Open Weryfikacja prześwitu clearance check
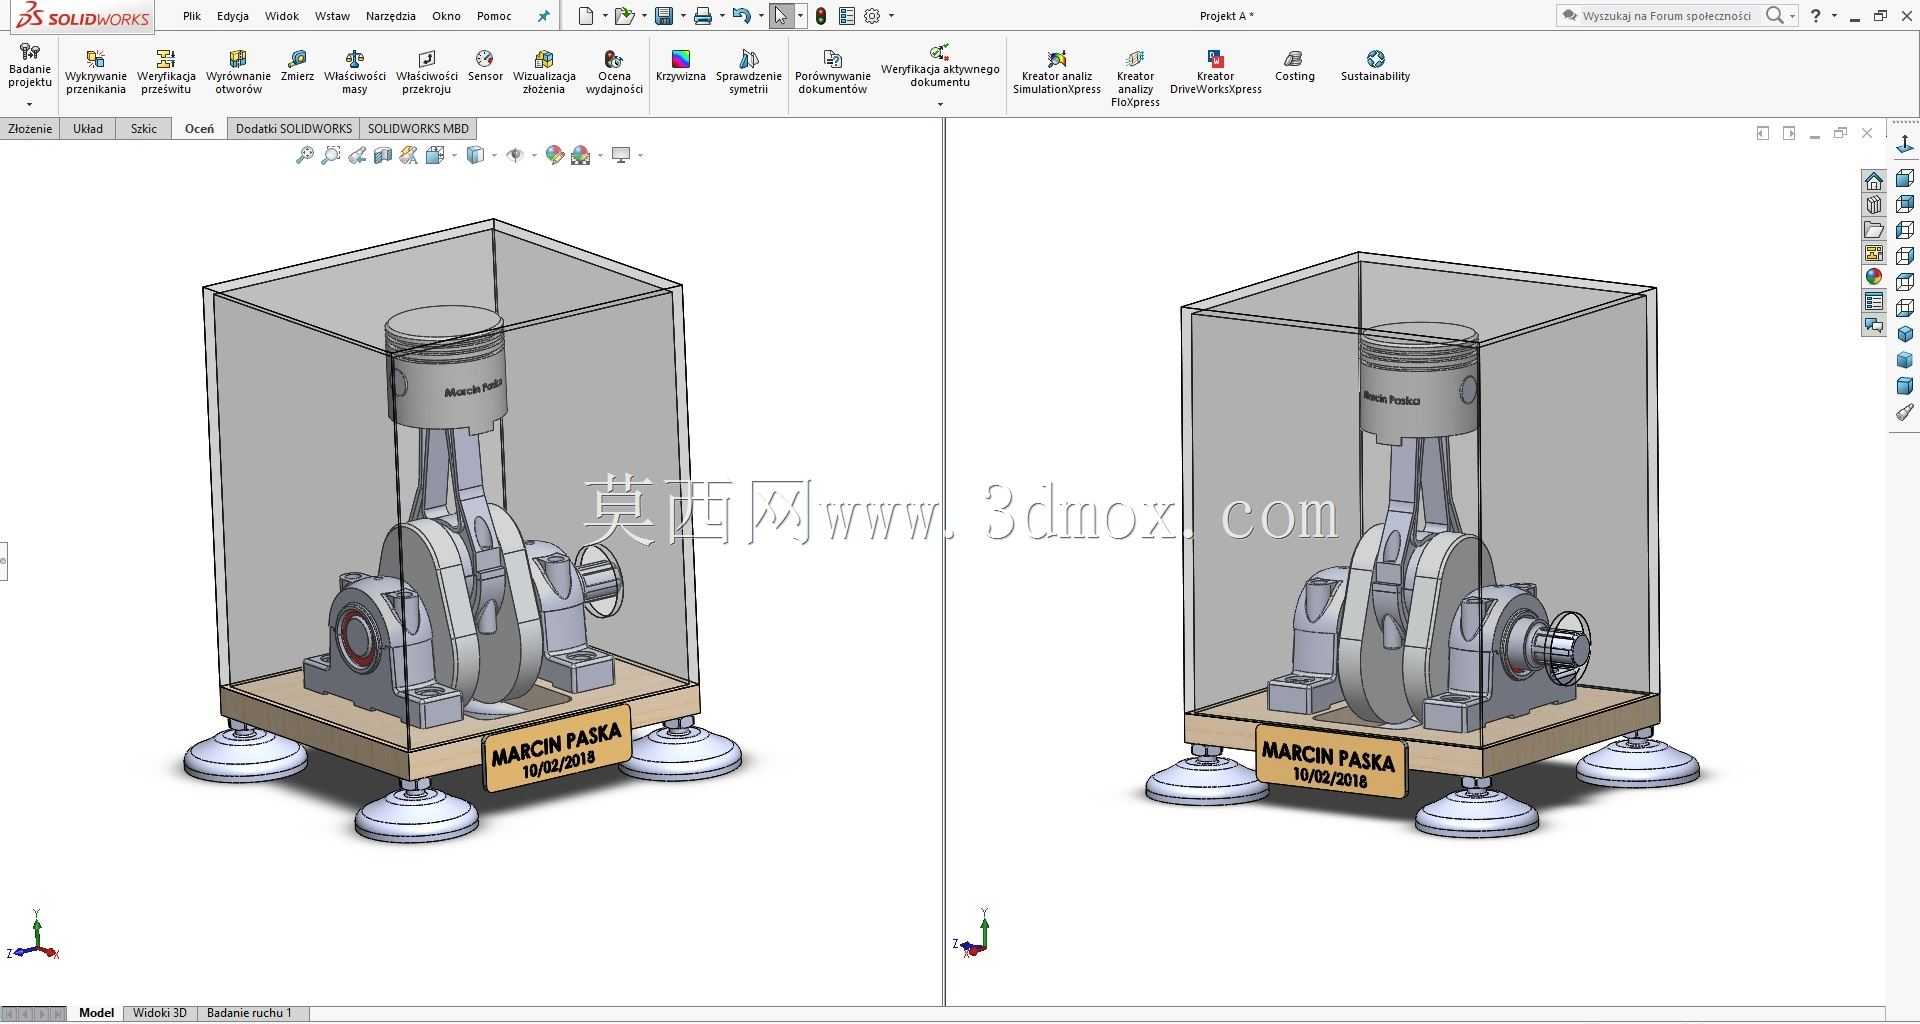This screenshot has height=1024, width=1920. (166, 72)
